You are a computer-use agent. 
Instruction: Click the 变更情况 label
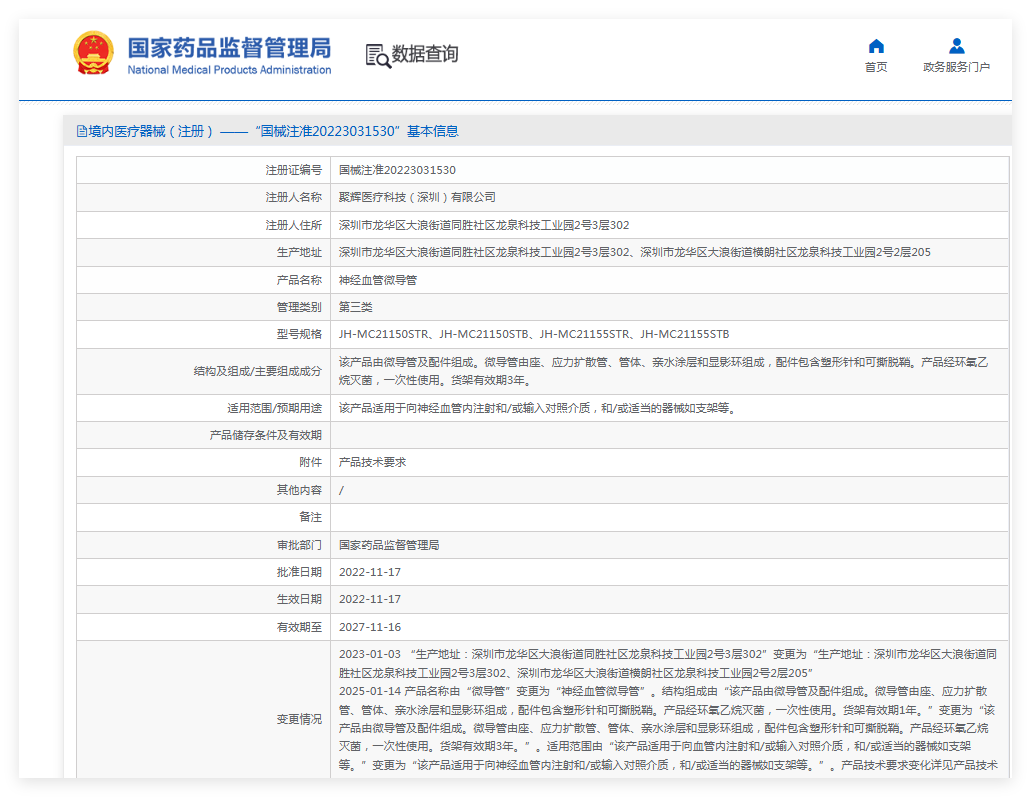[x=299, y=719]
